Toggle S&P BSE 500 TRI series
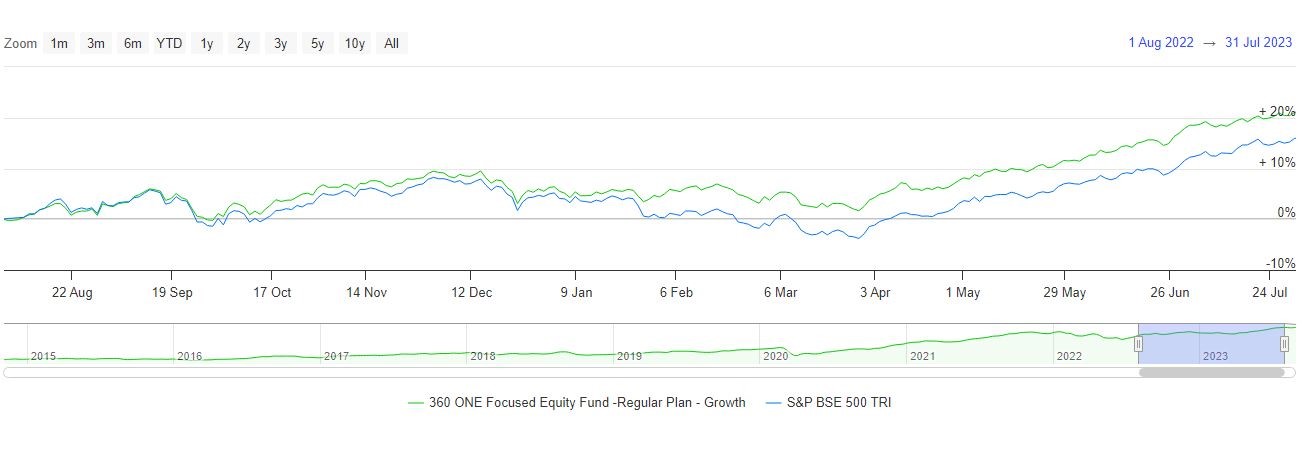Image resolution: width=1311 pixels, height=450 pixels. tap(827, 403)
